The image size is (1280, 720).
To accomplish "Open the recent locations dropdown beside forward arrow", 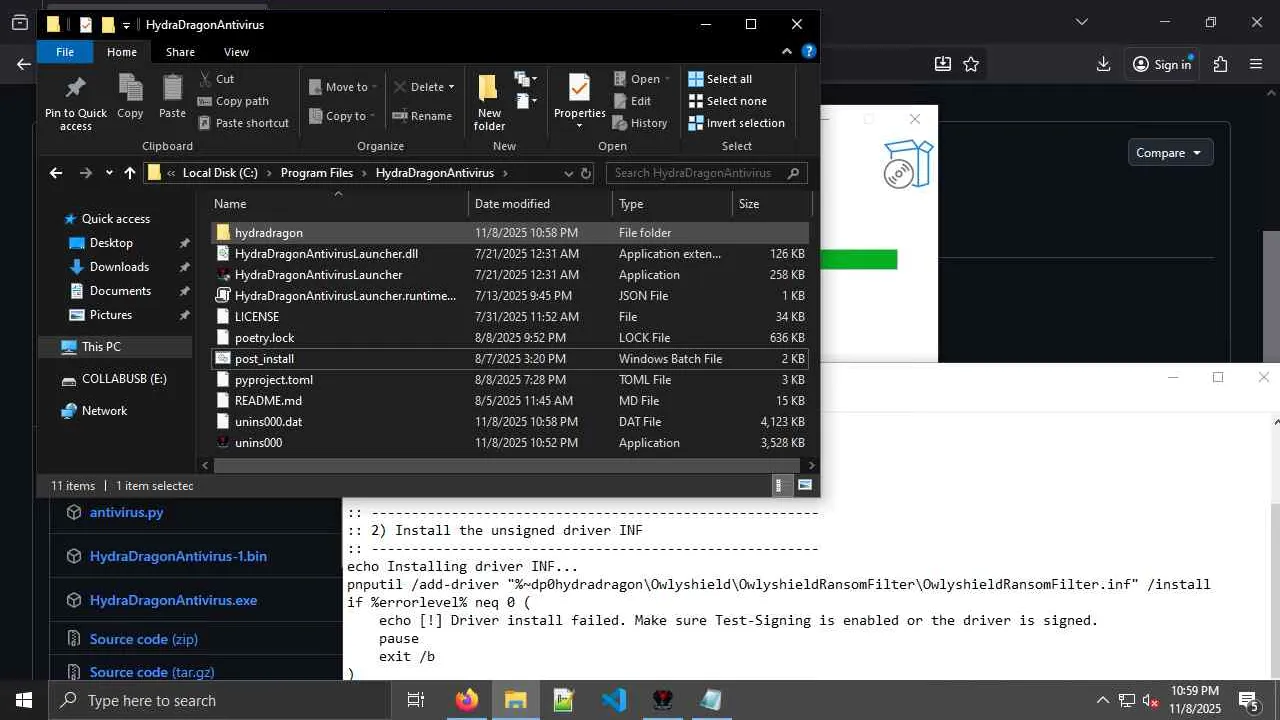I will click(x=109, y=173).
